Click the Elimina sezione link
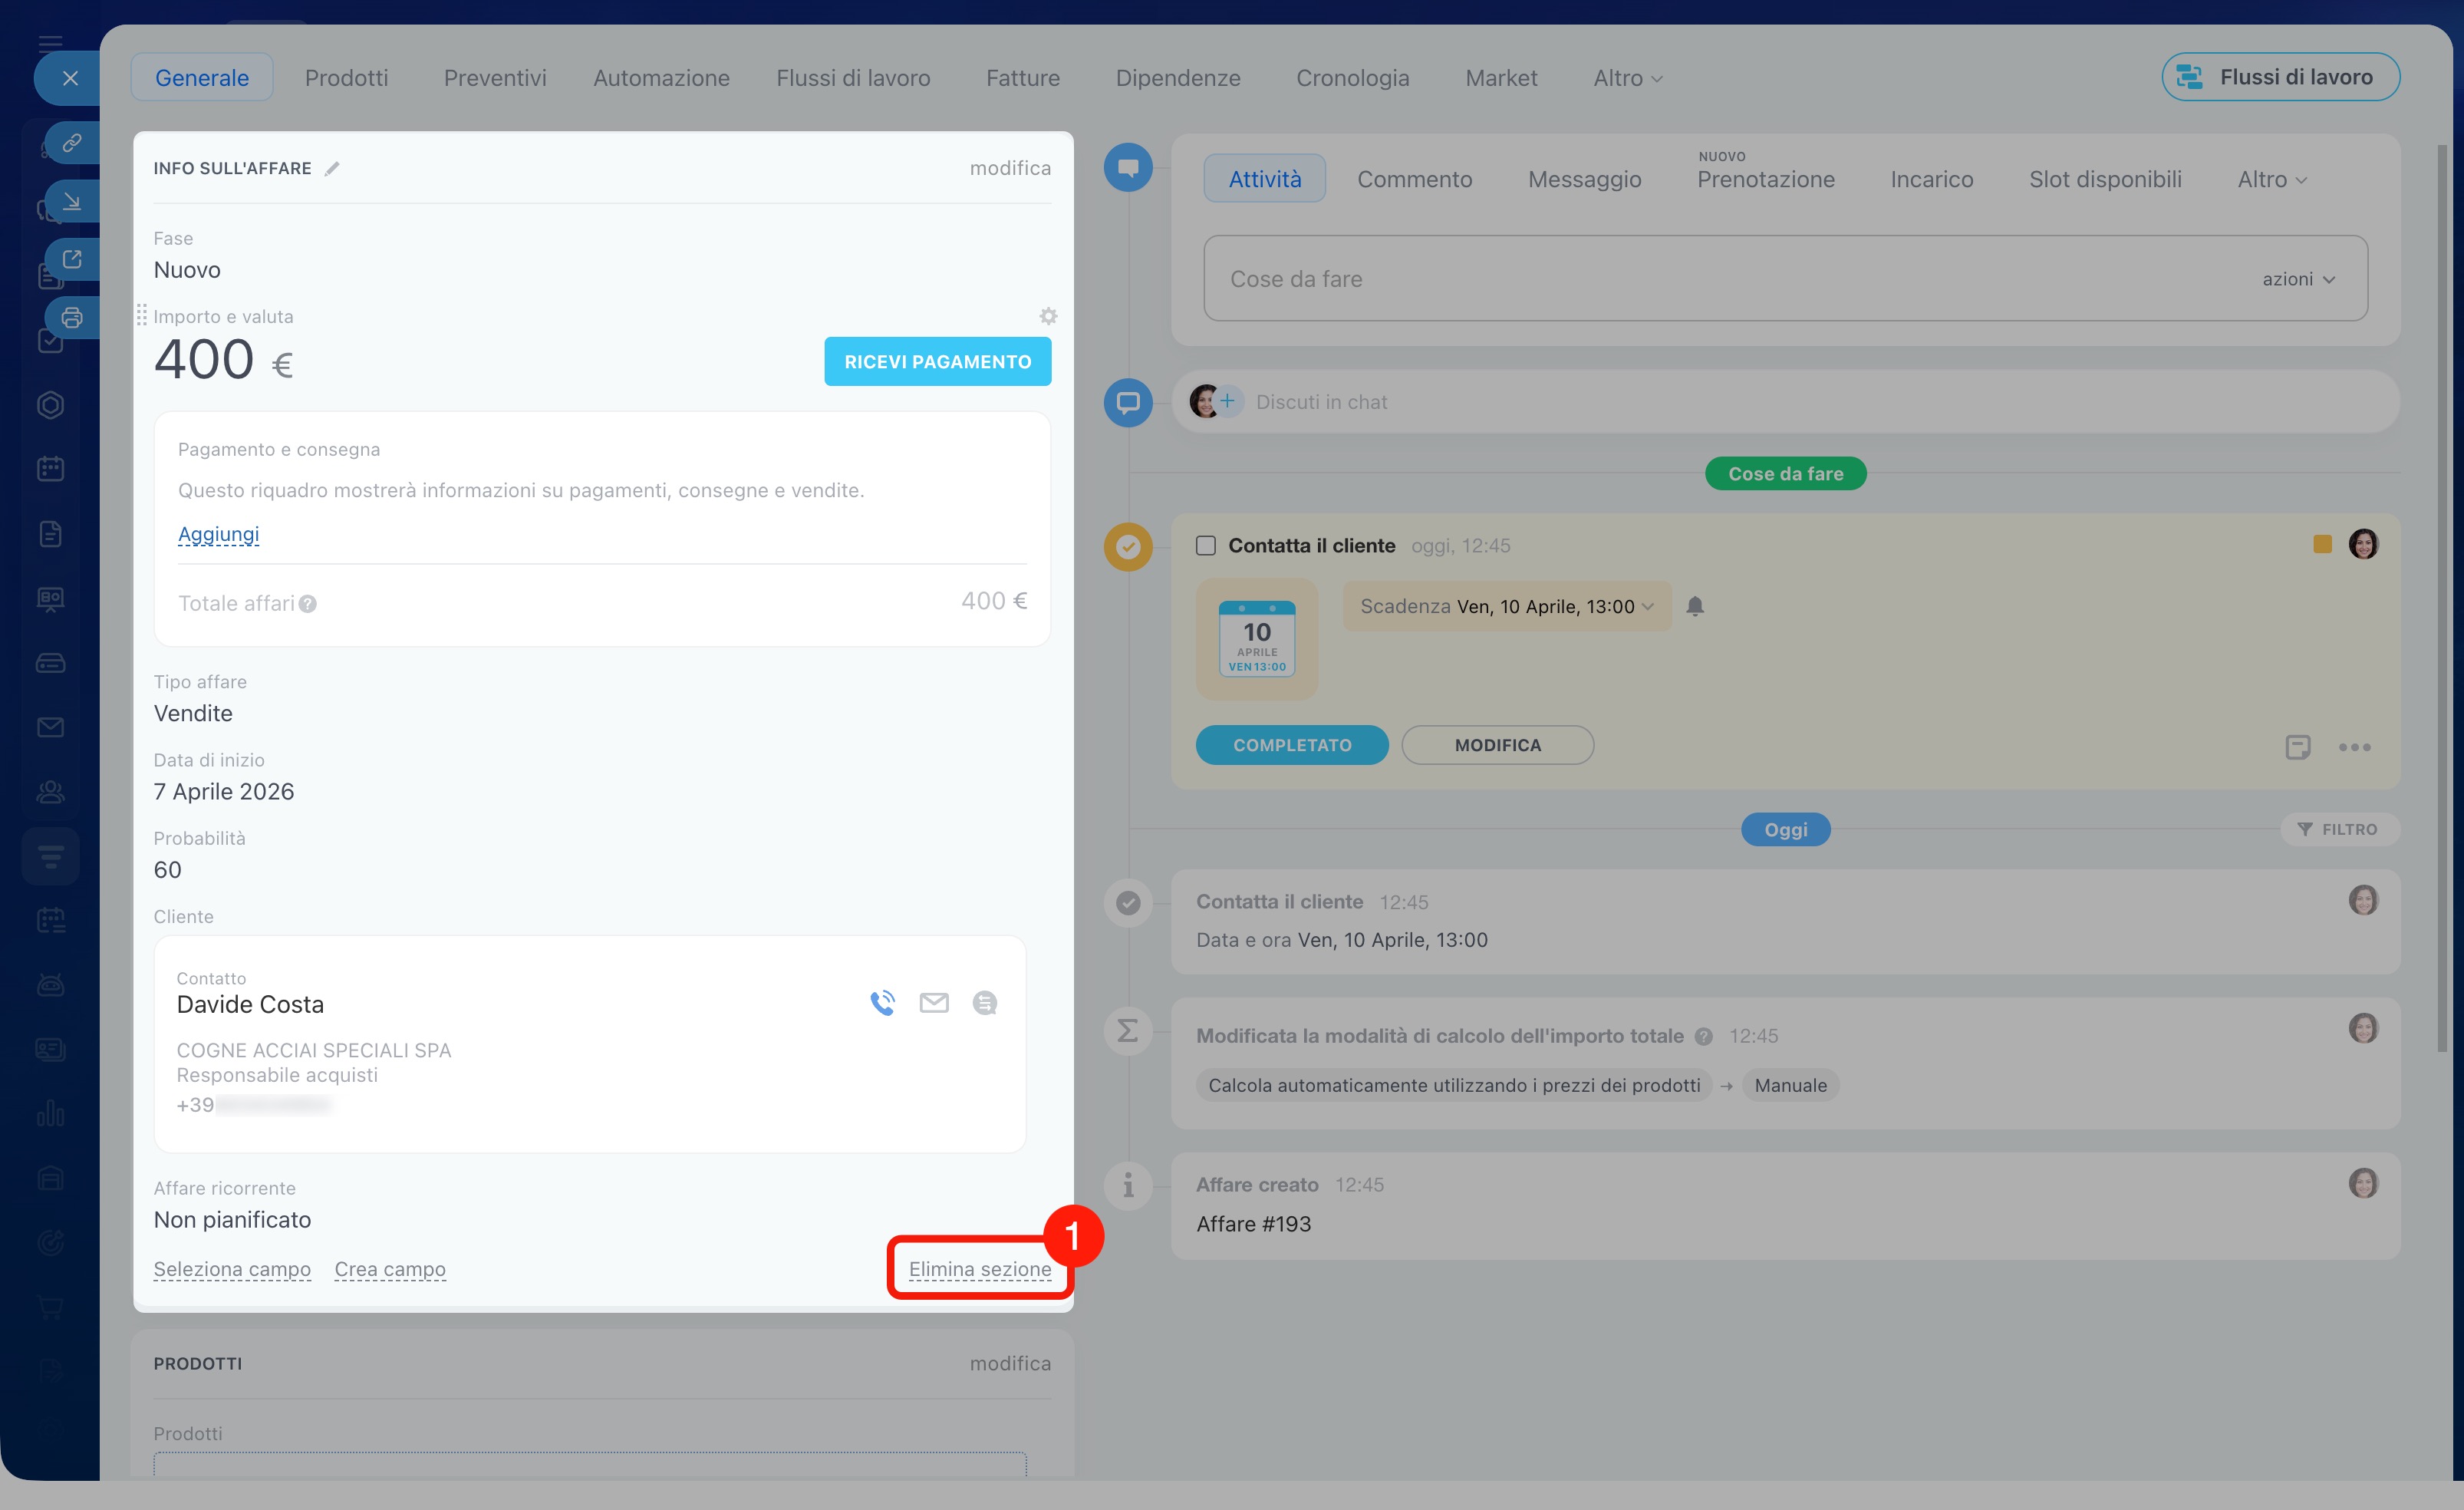2464x1510 pixels. coord(979,1269)
